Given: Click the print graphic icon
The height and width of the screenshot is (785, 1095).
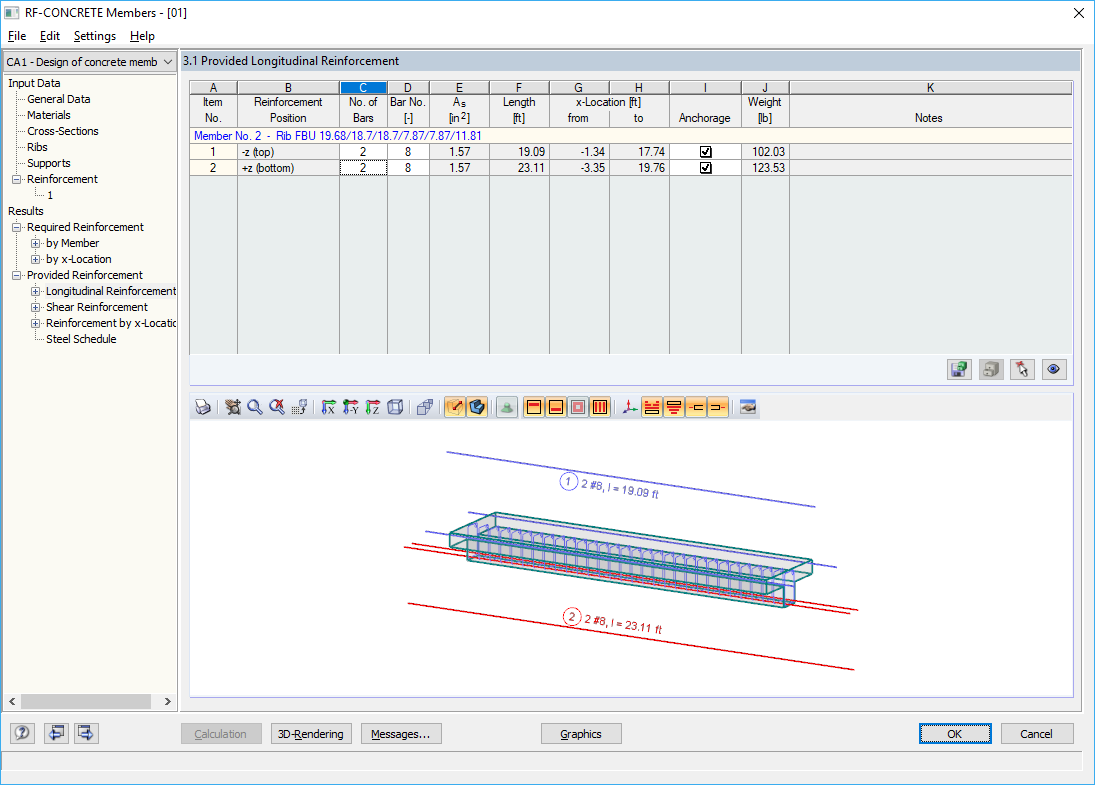Looking at the screenshot, I should 203,407.
